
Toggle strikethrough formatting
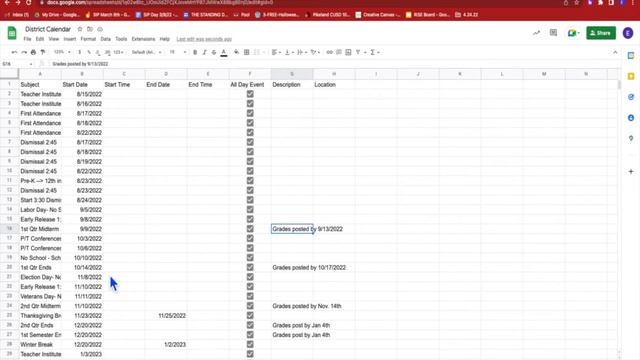(214, 52)
